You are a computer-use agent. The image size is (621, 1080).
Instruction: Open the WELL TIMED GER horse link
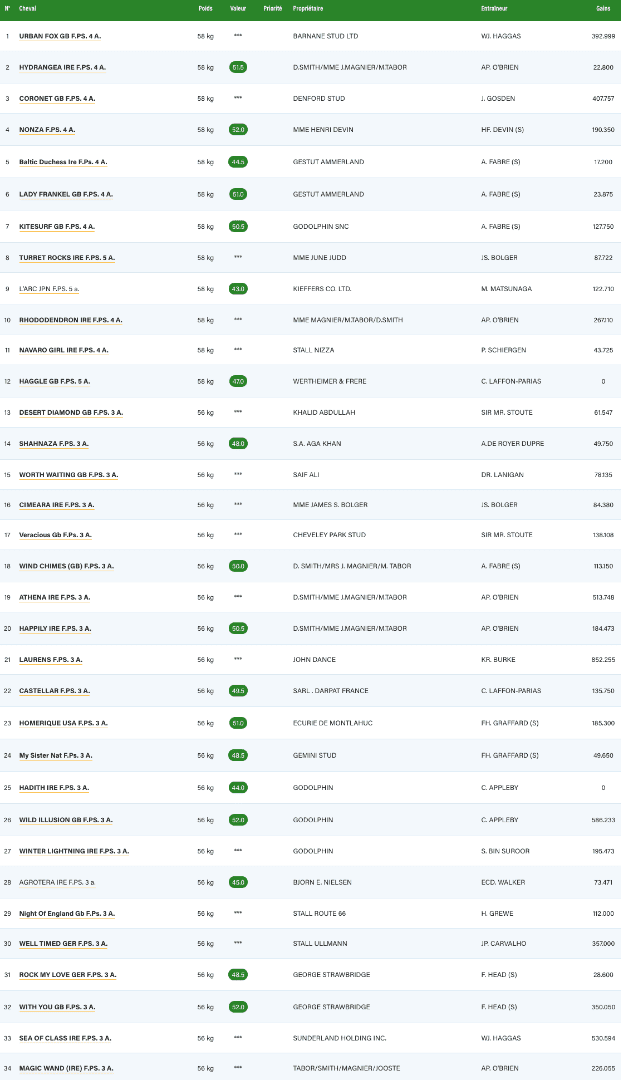click(x=63, y=944)
